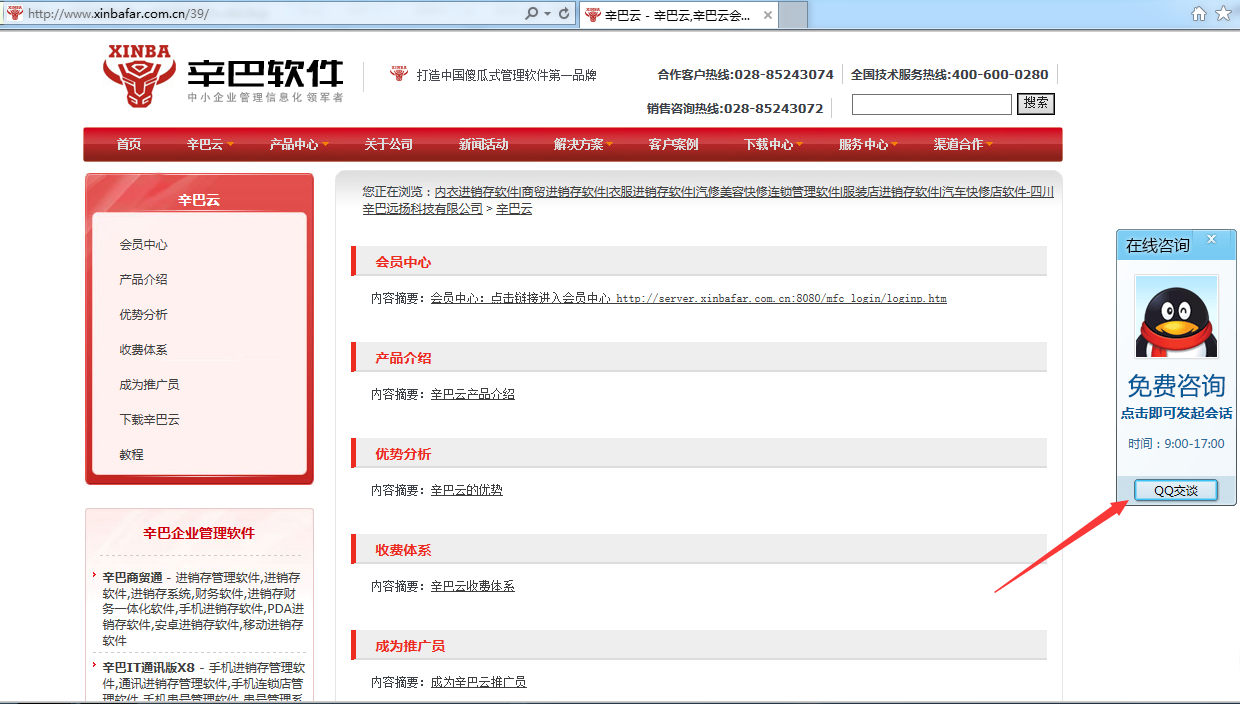
Task: Click the 免费咨询 text
Action: (x=1176, y=386)
